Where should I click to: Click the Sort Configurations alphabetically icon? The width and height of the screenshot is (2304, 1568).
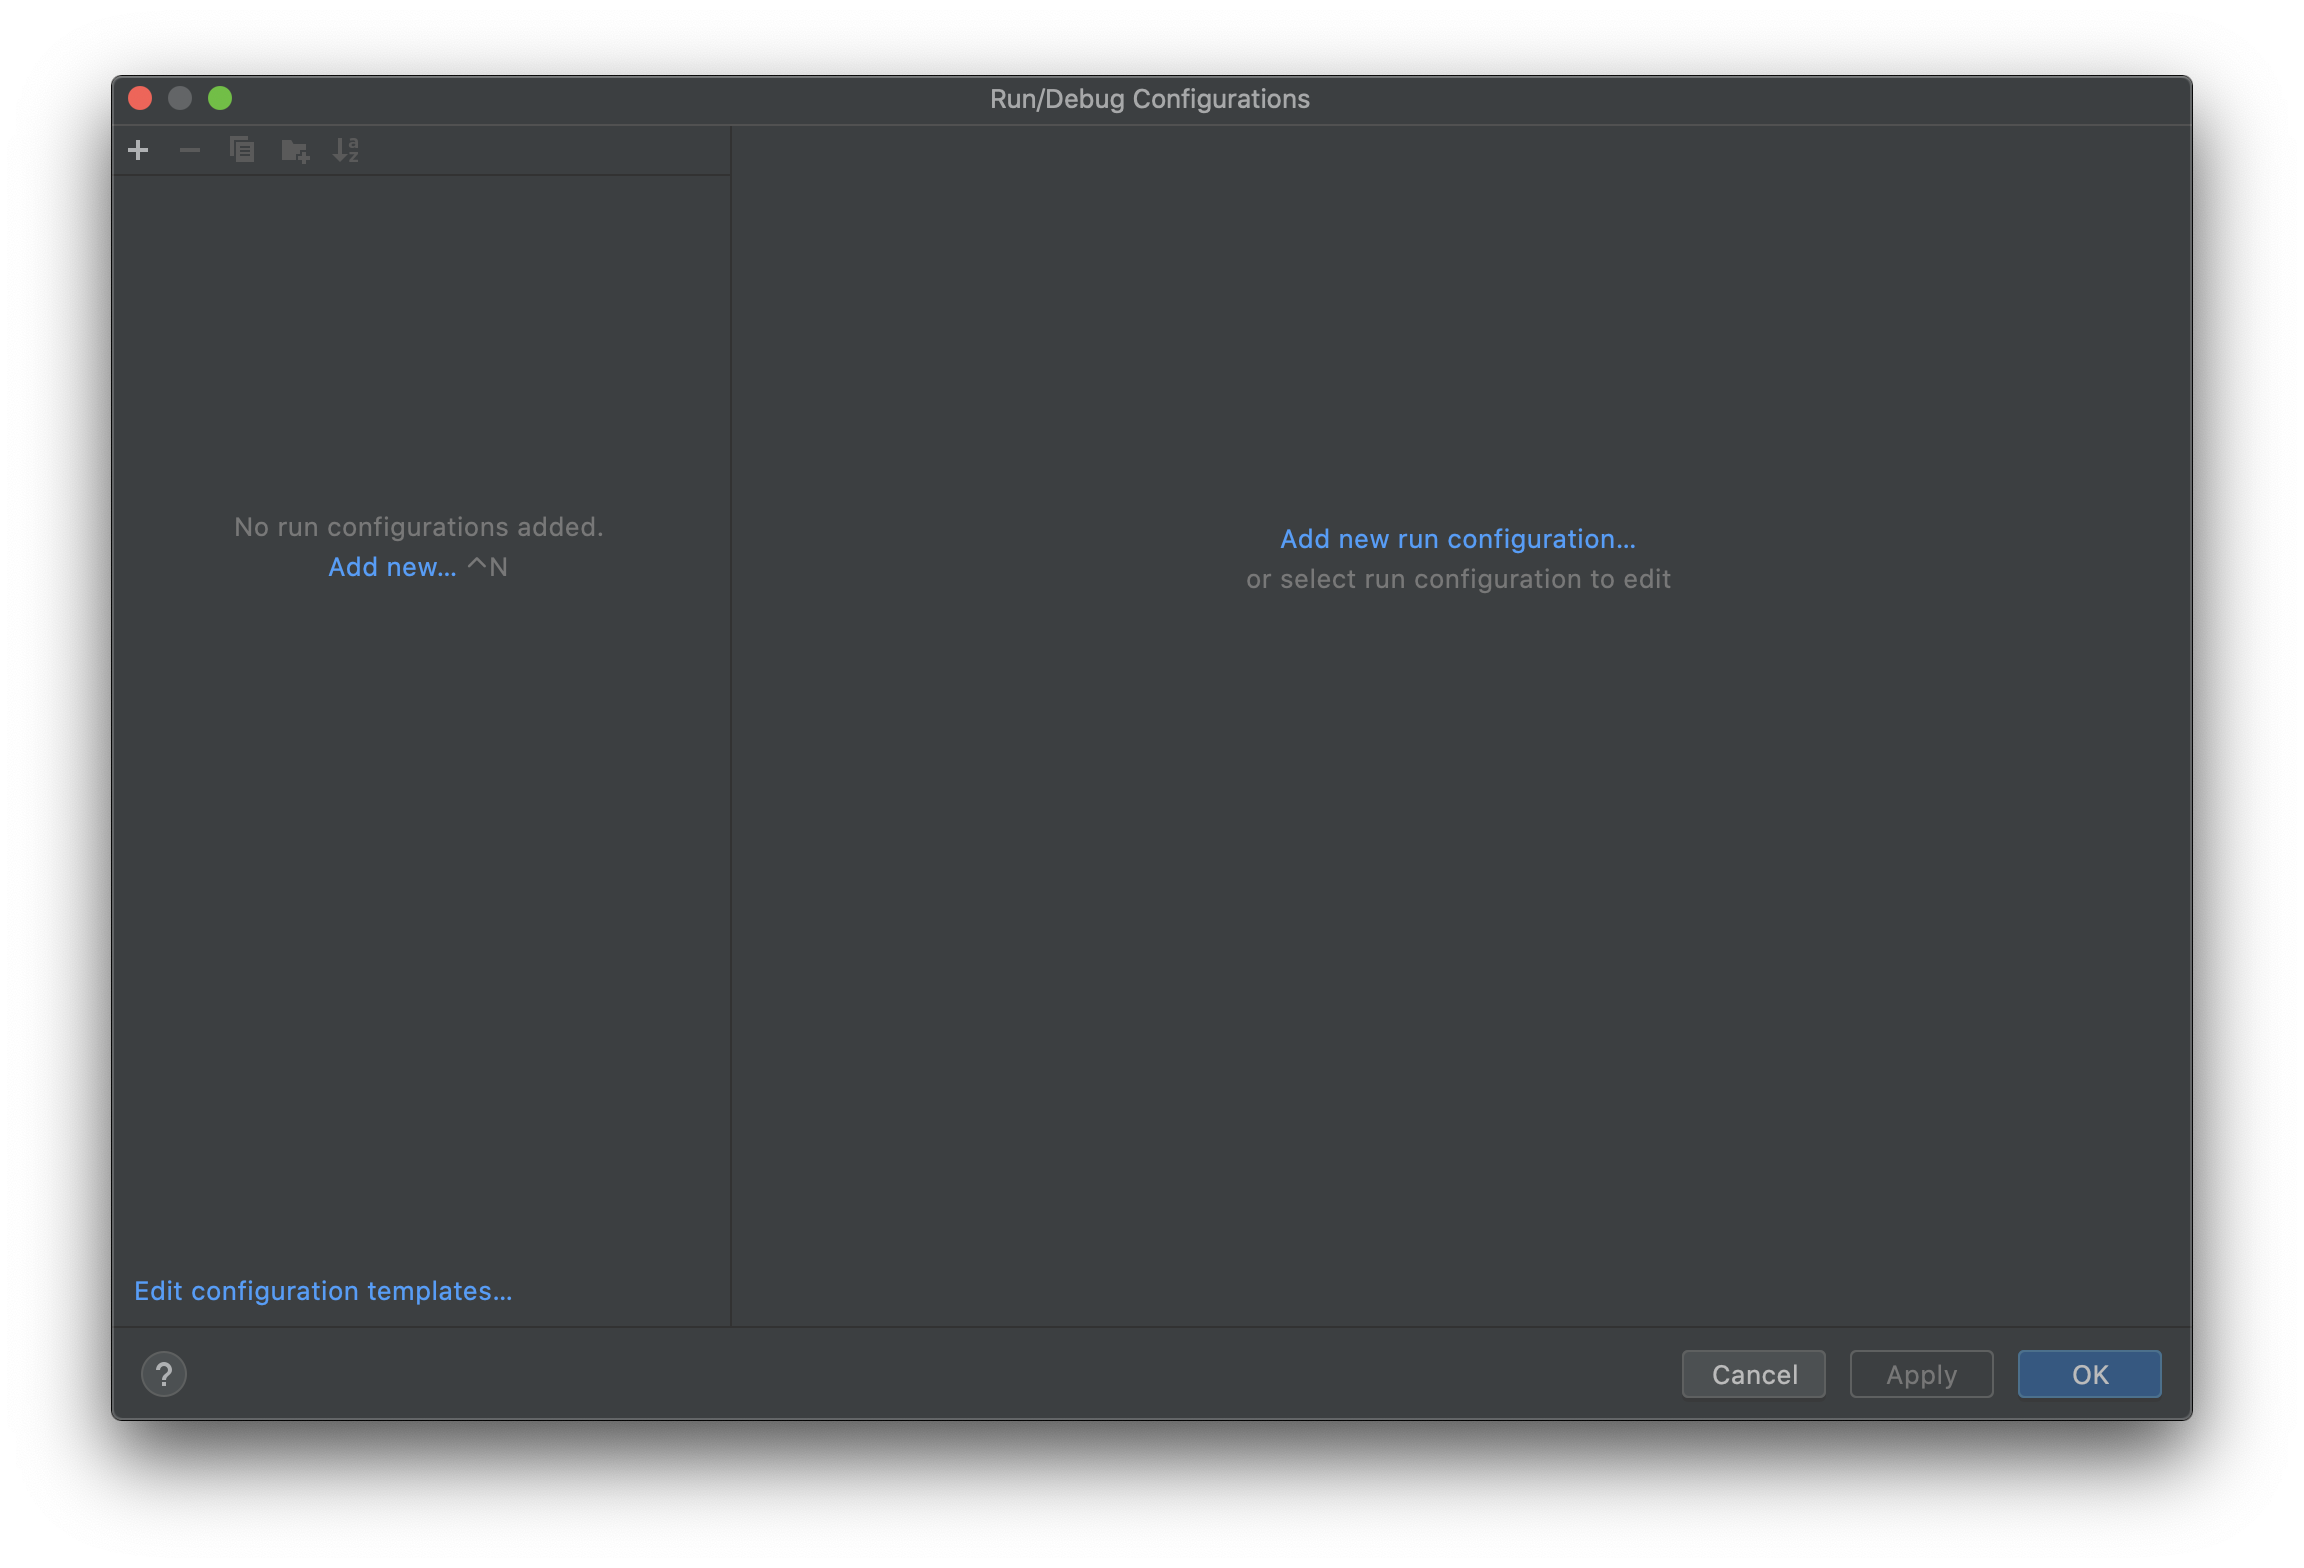point(346,150)
